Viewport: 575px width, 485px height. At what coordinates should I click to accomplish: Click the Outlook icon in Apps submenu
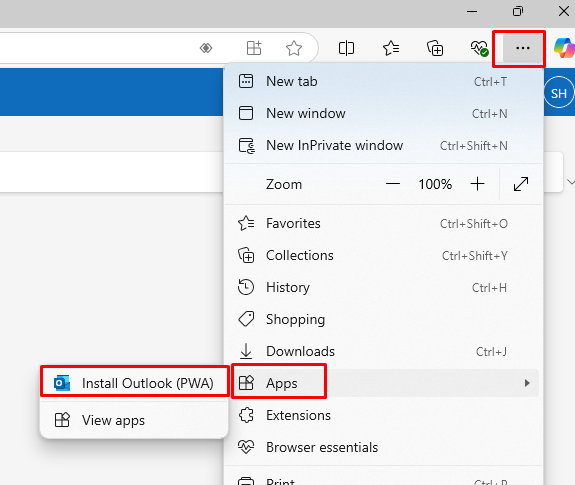pyautogui.click(x=62, y=383)
